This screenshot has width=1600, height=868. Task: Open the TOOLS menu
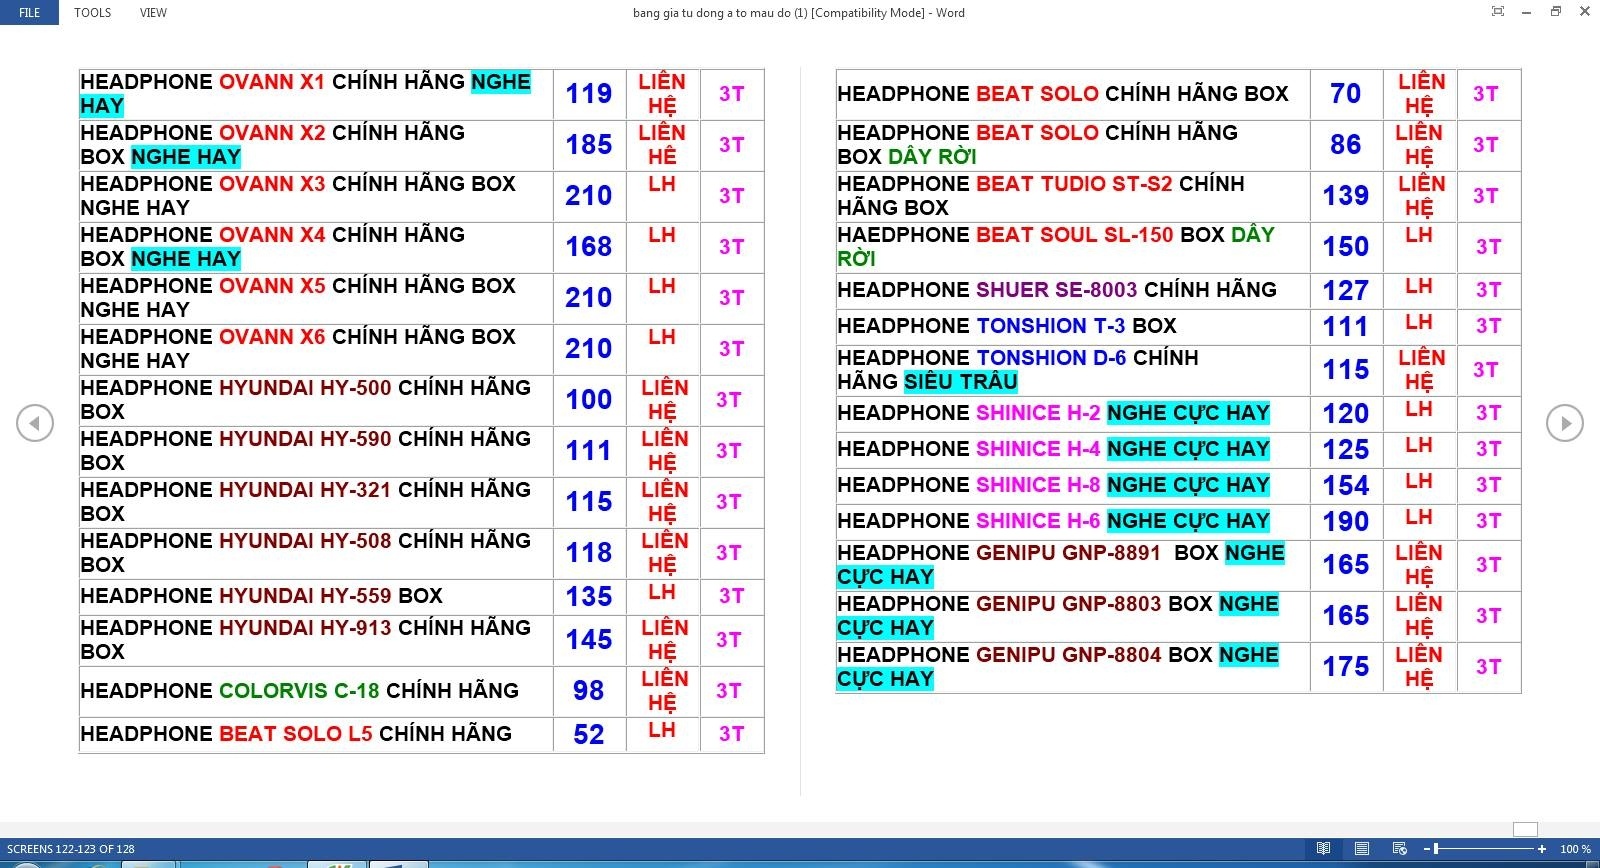point(92,13)
